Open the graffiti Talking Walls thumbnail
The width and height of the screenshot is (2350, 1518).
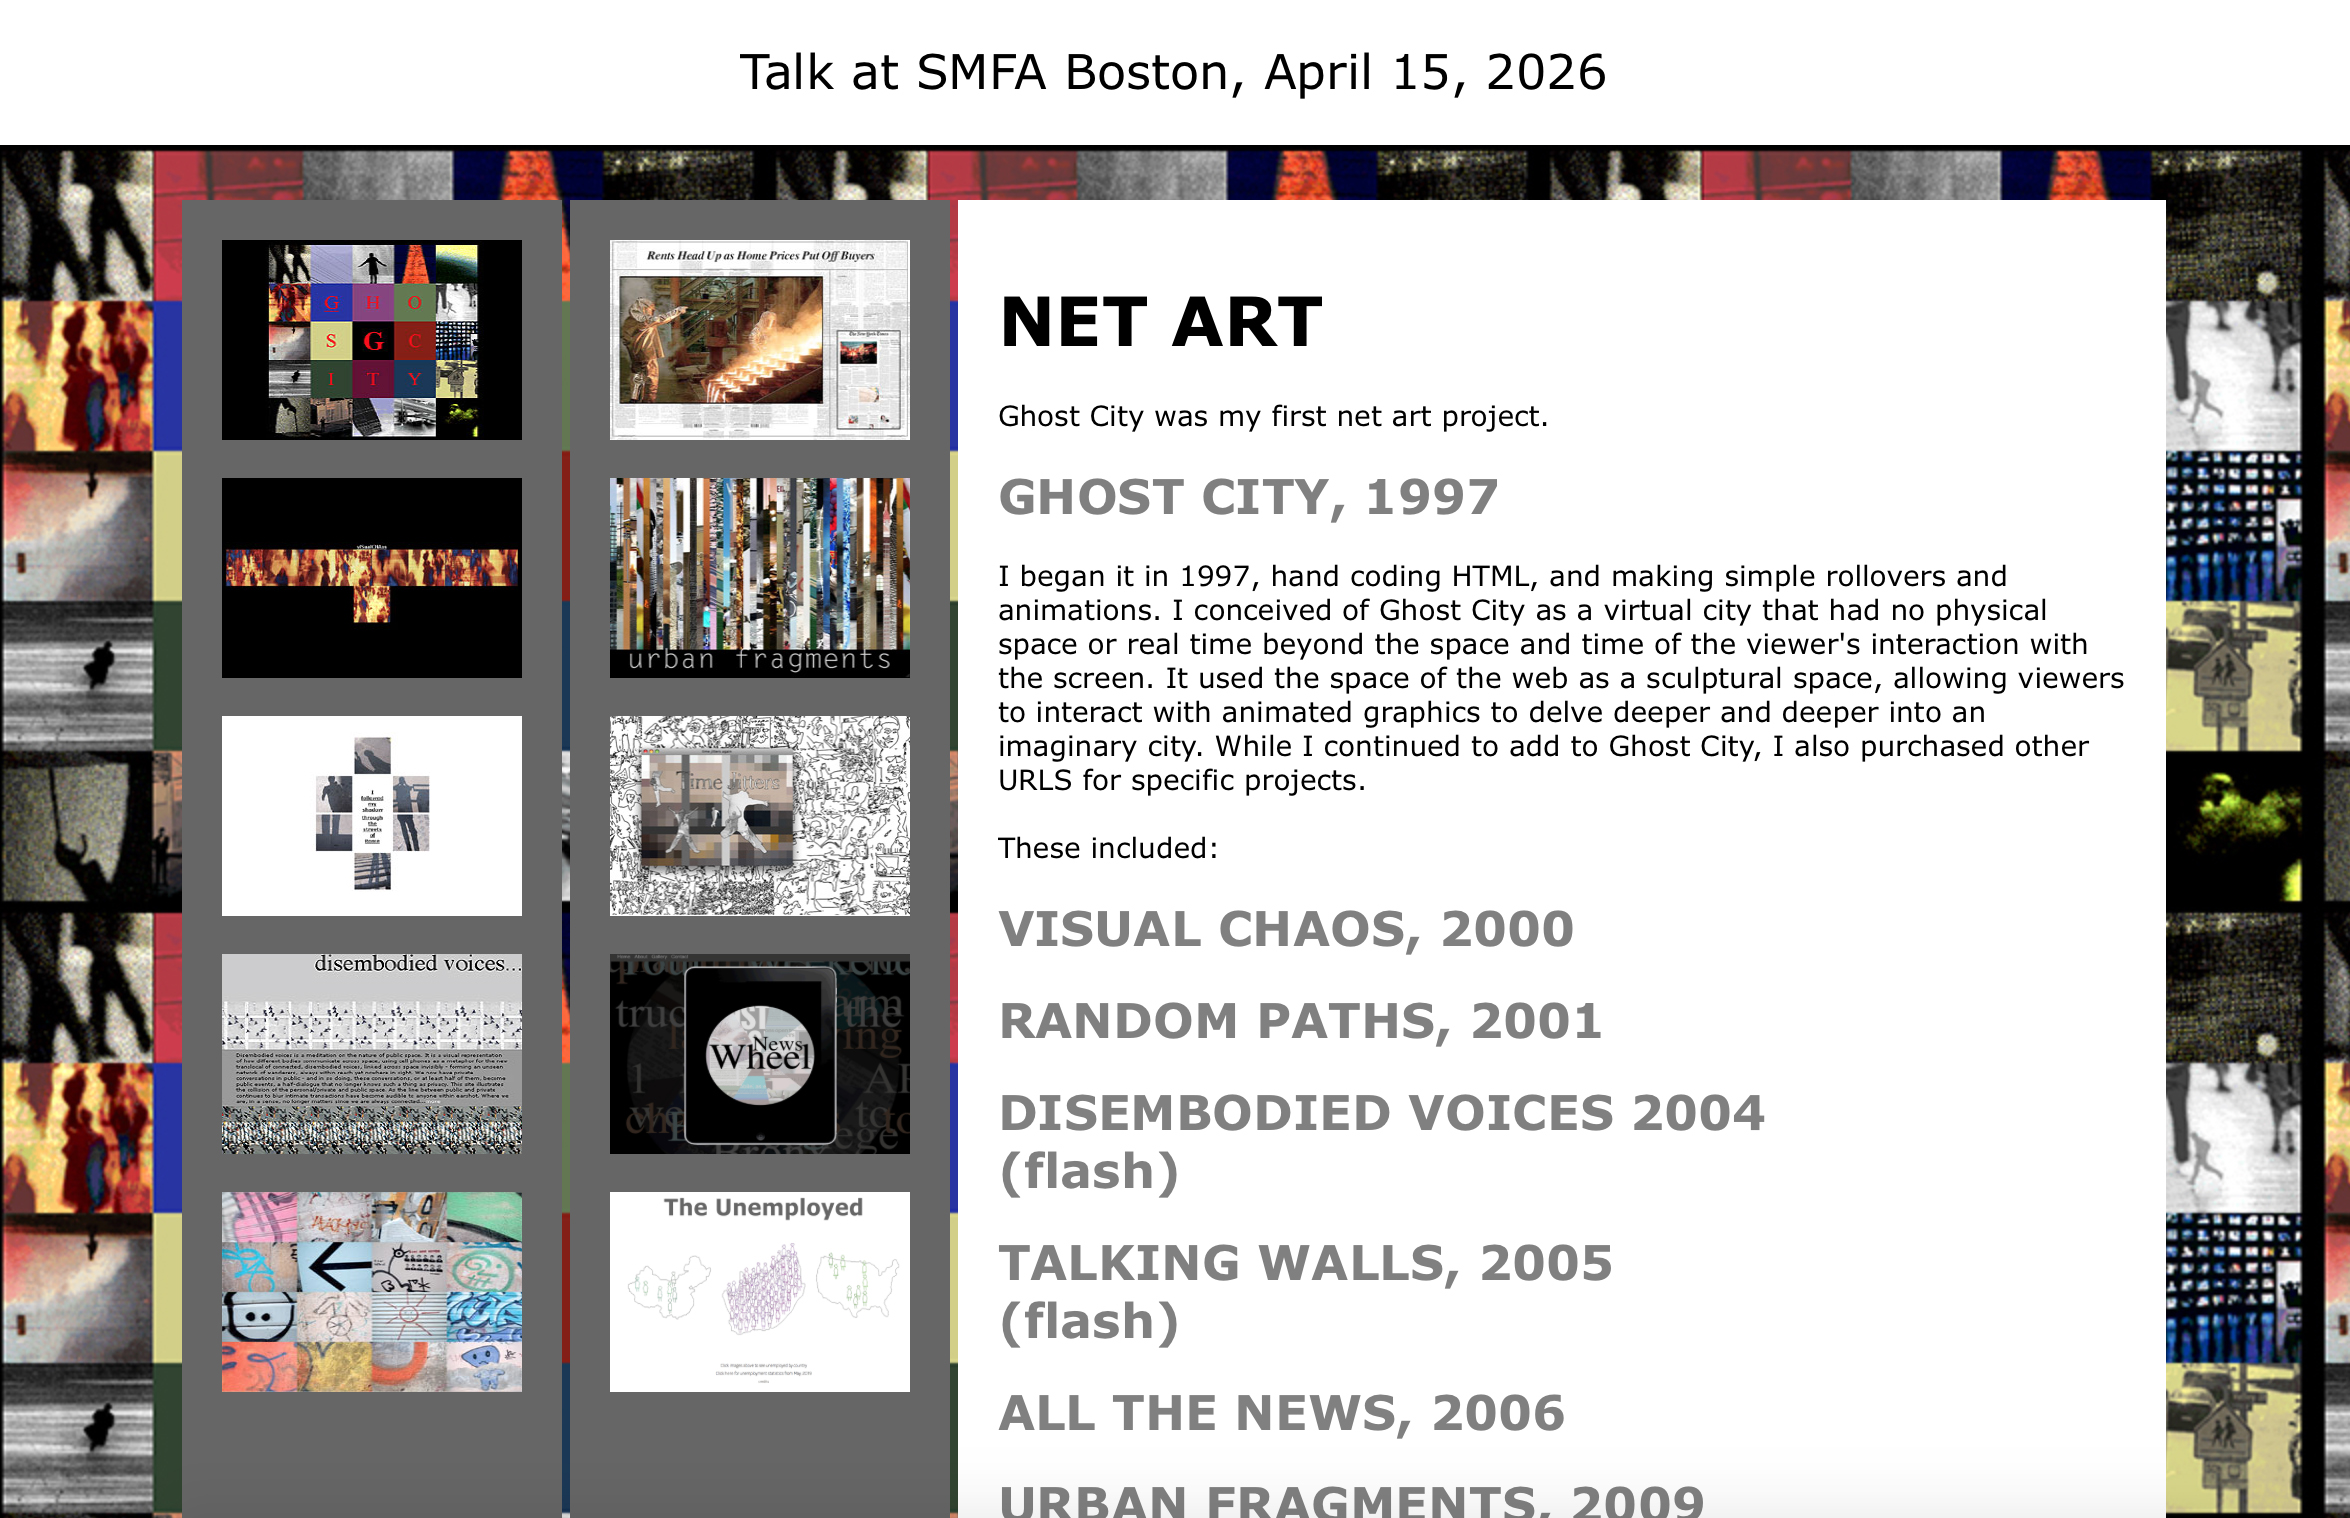(372, 1292)
